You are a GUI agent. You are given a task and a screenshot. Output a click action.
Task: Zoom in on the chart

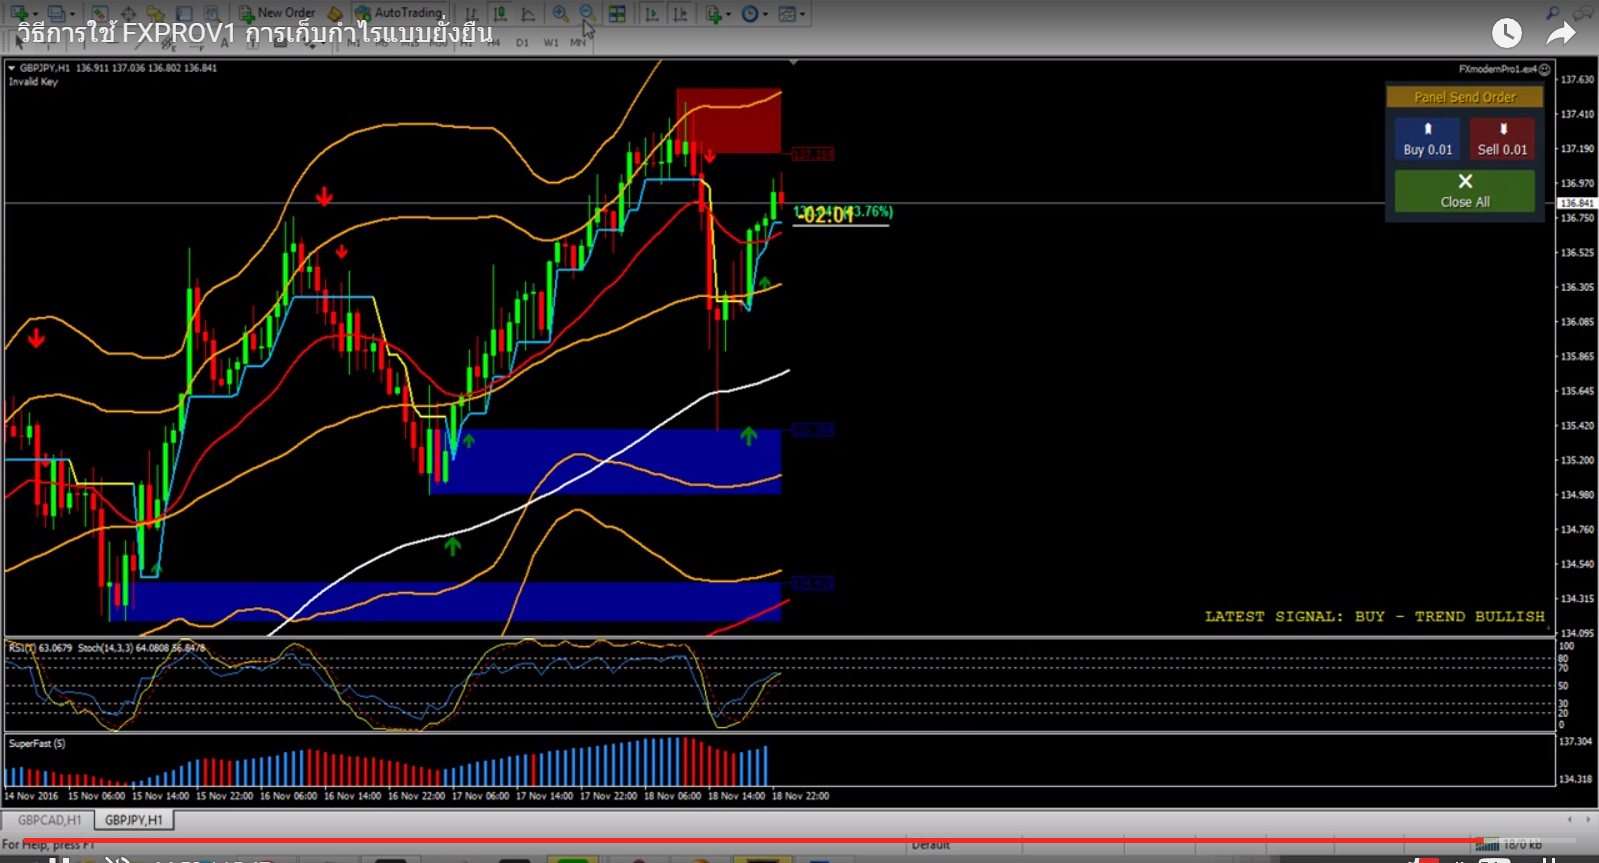(560, 13)
